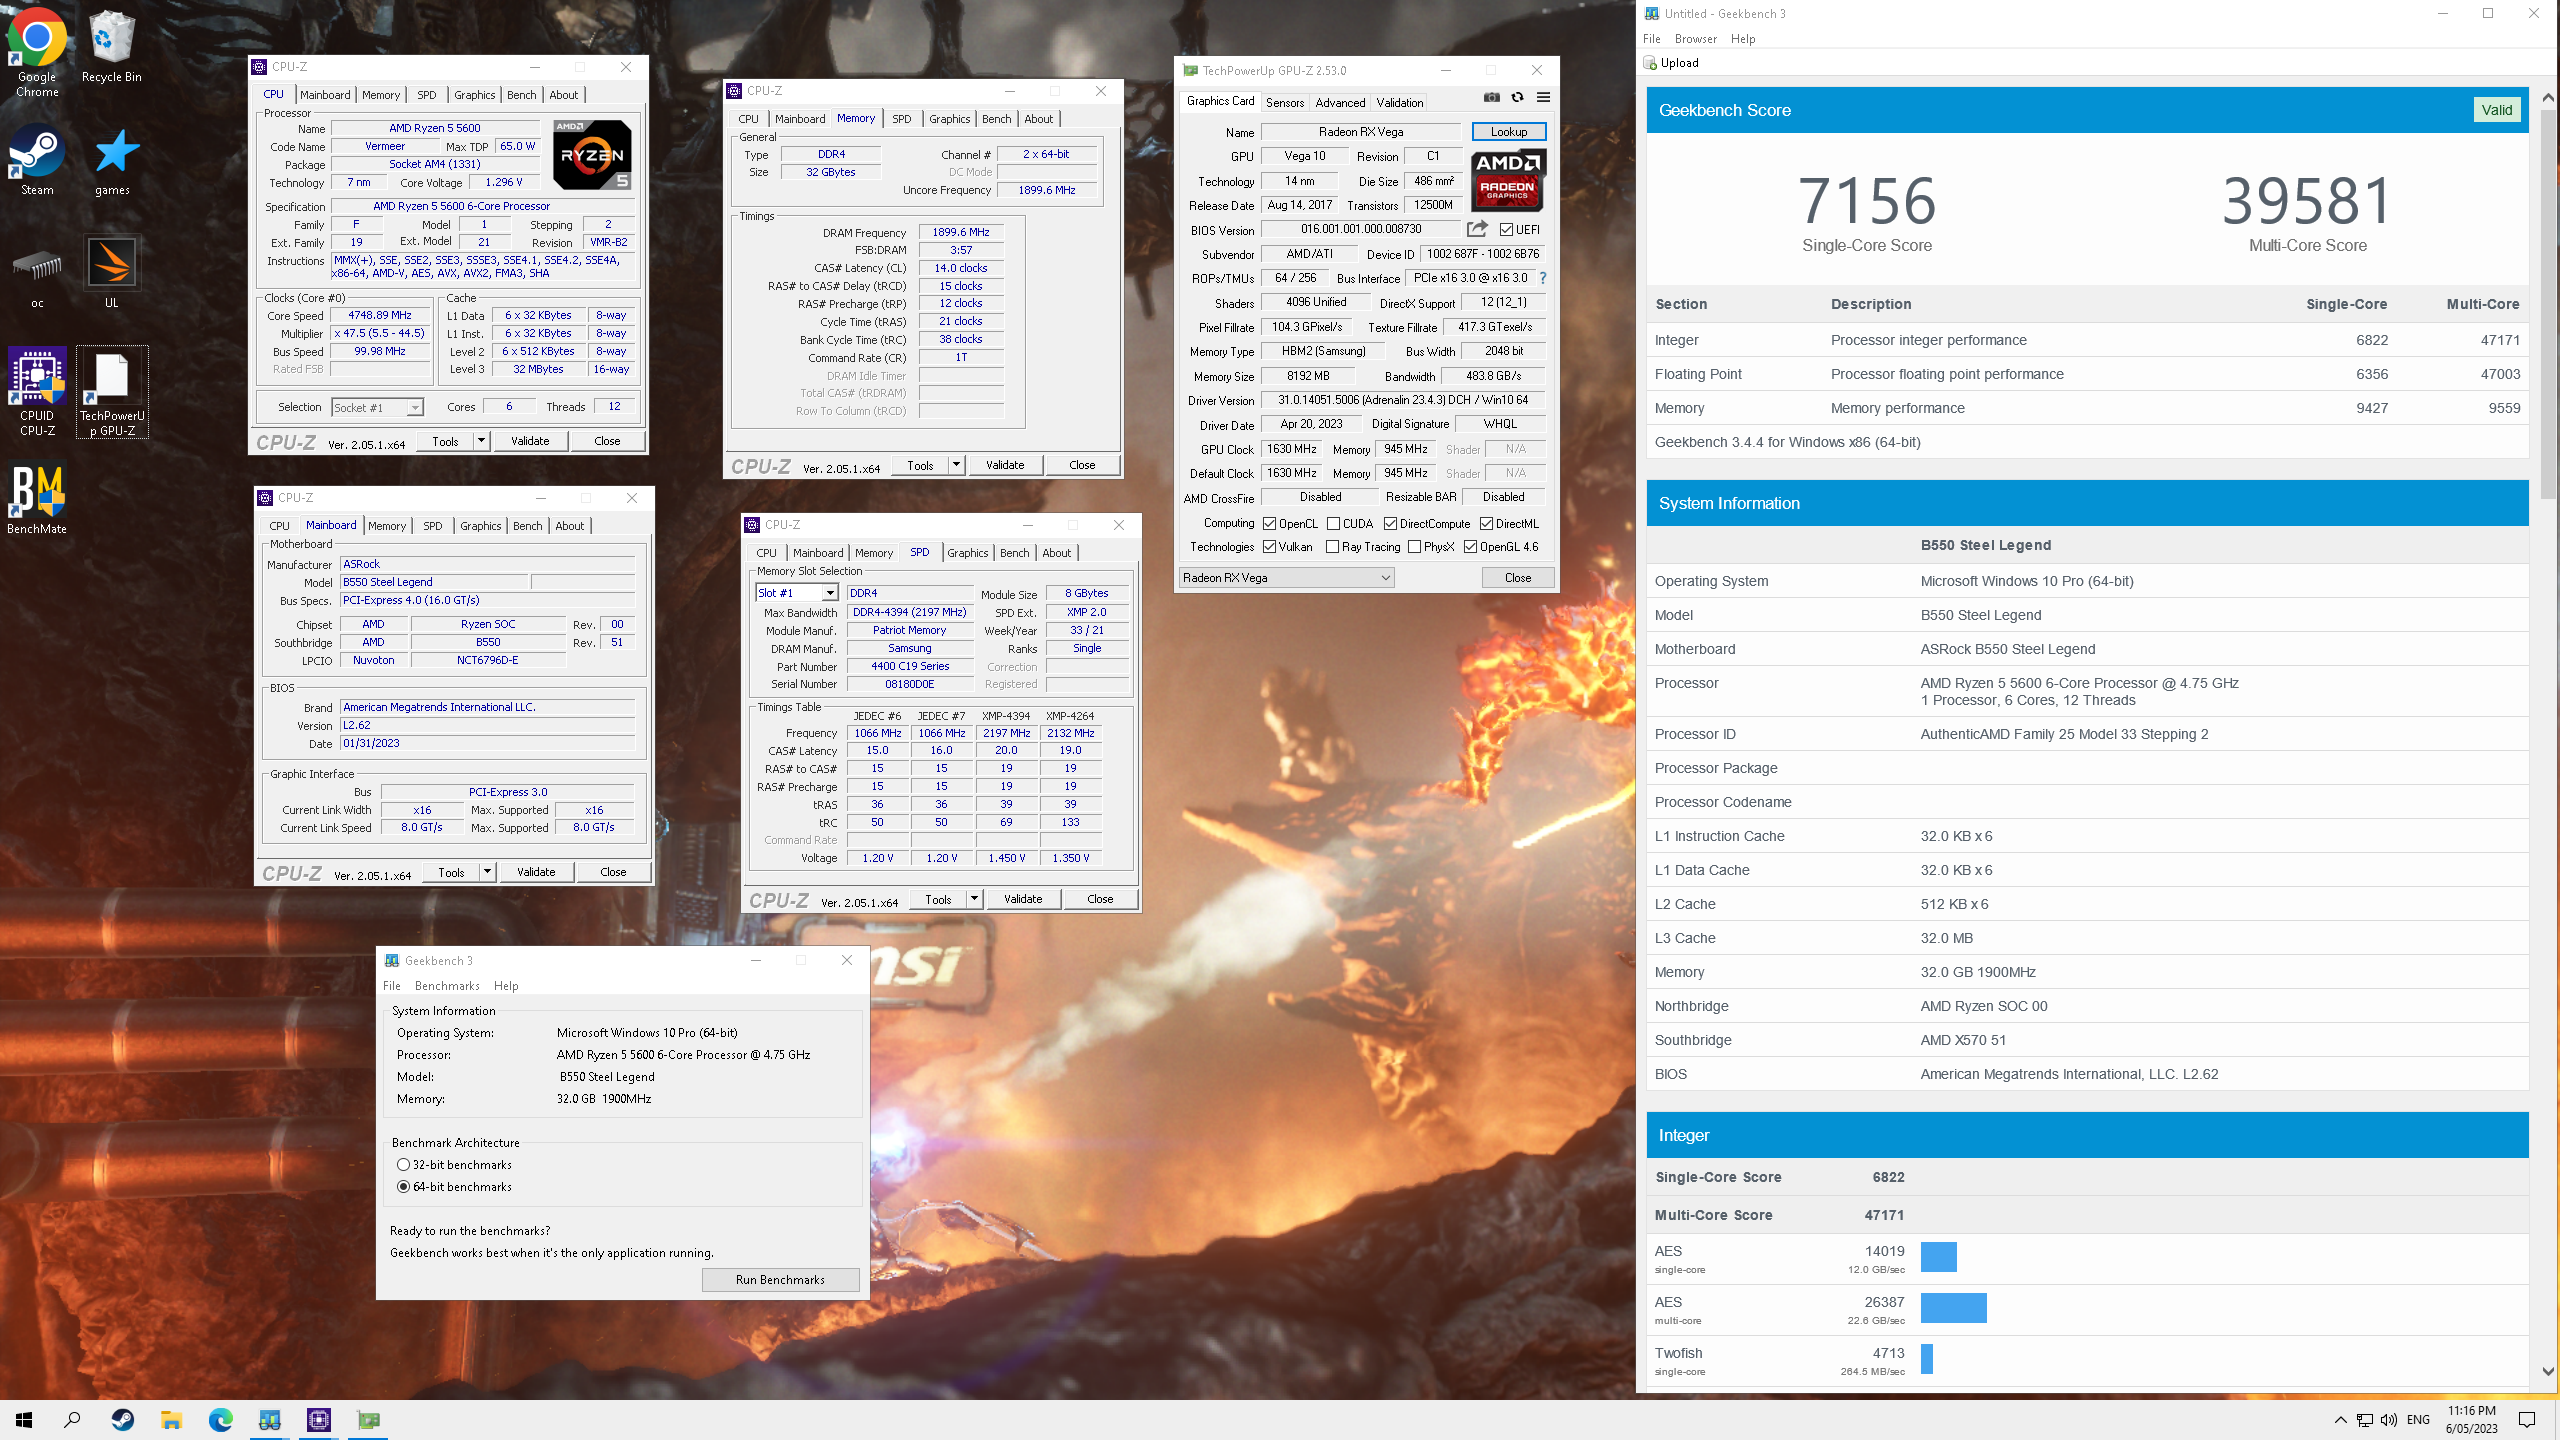Open notification center icon
The height and width of the screenshot is (1440, 2560).
tap(2527, 1420)
